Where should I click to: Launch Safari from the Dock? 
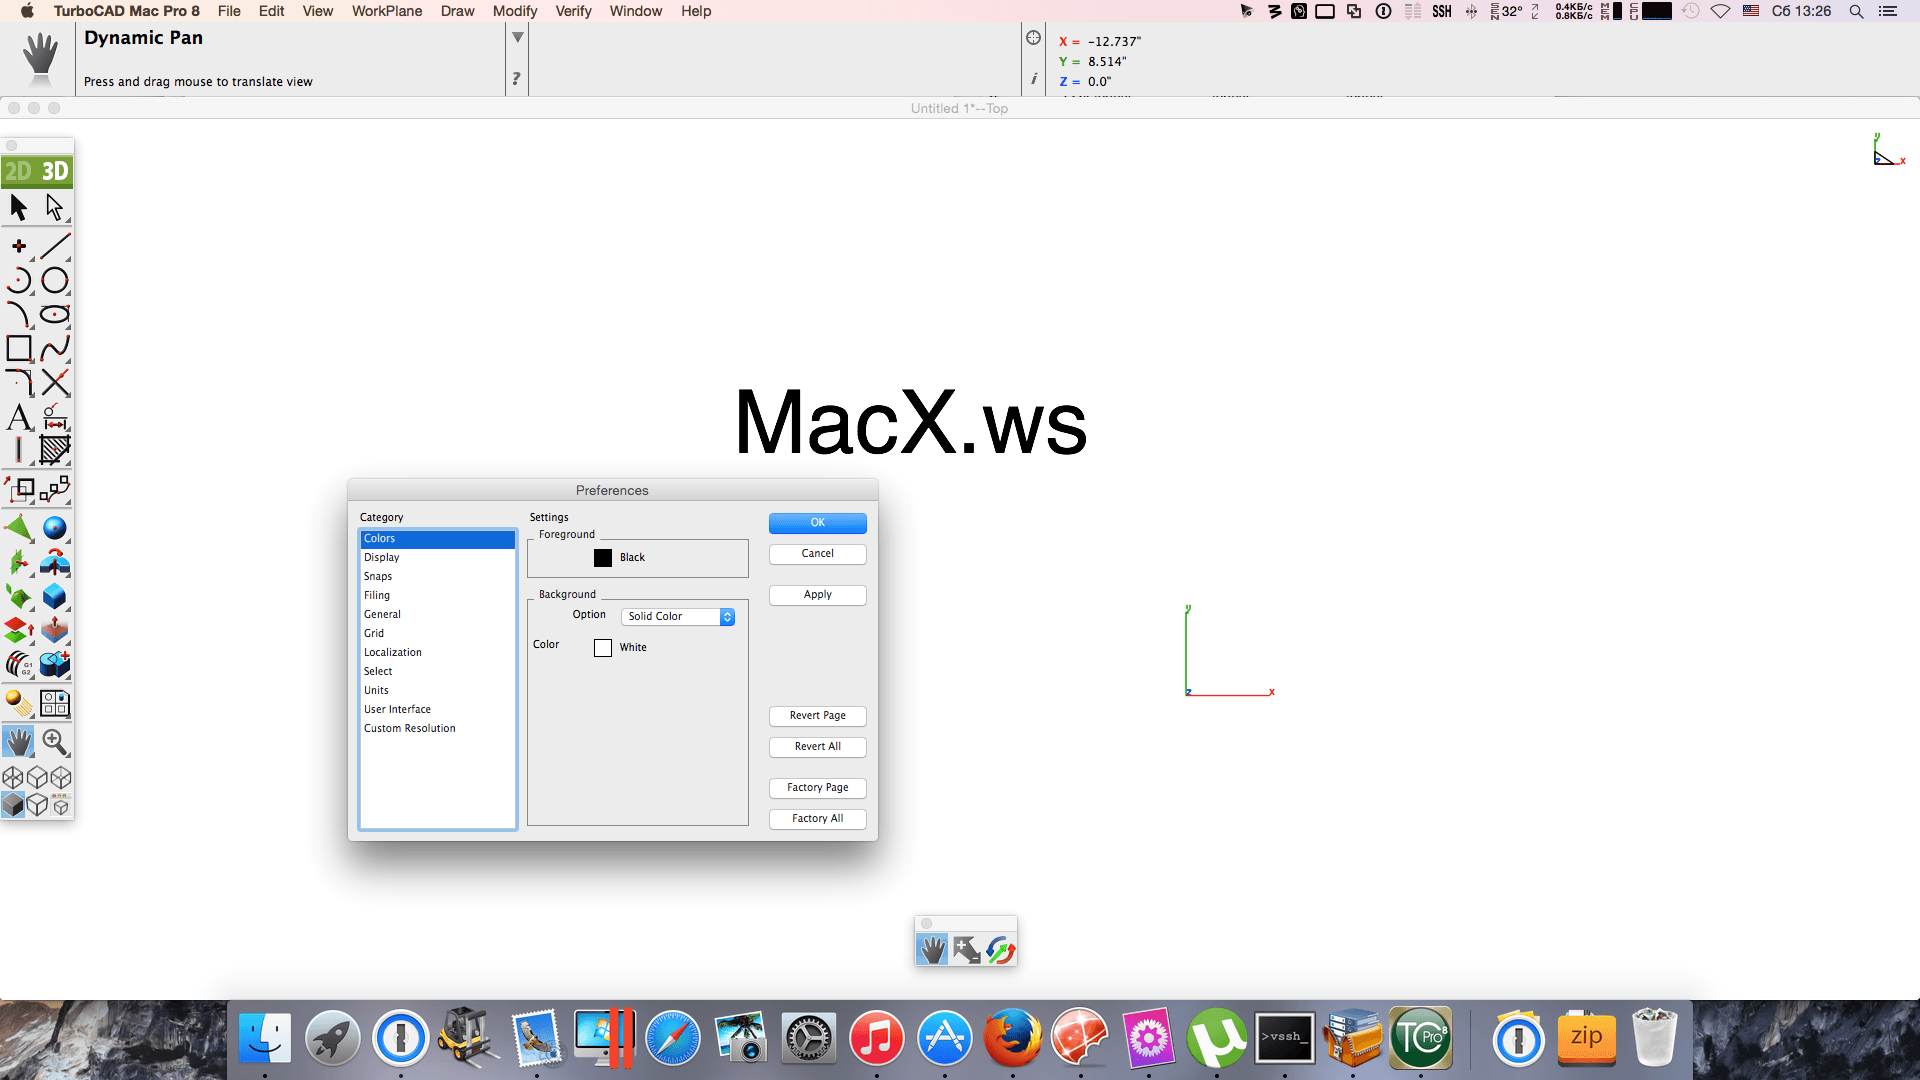click(673, 1038)
